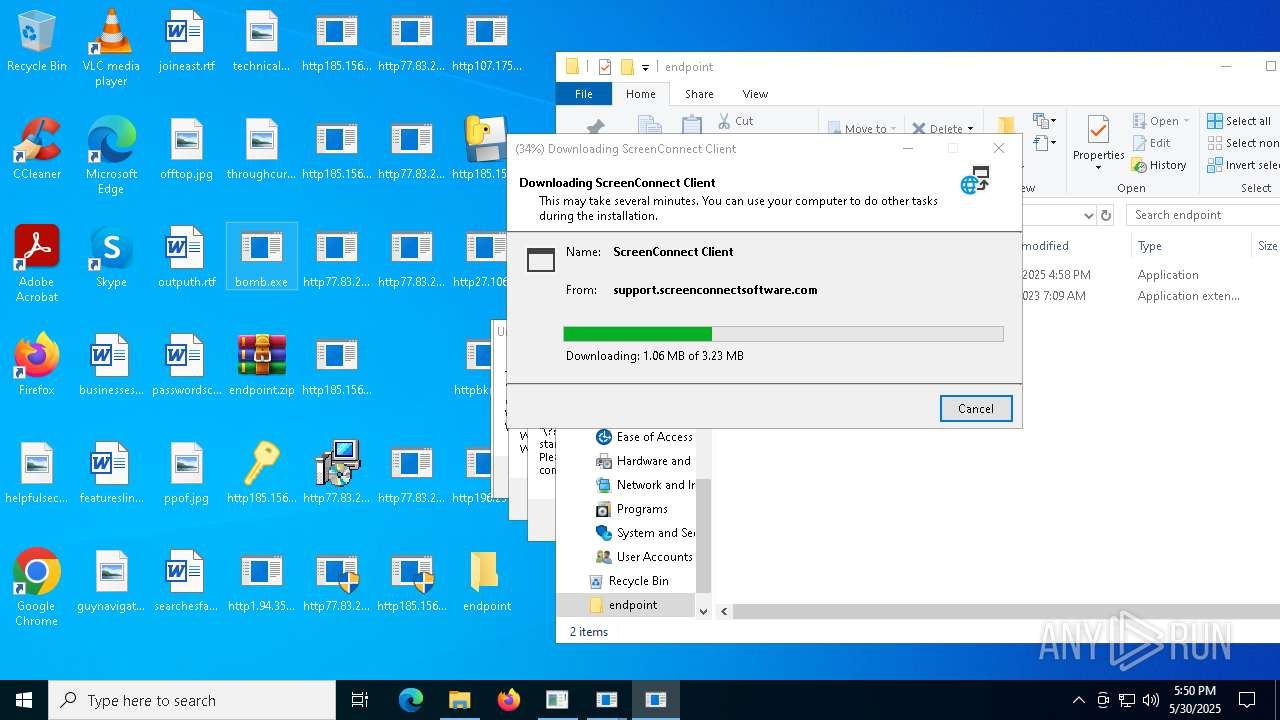This screenshot has height=720, width=1280.
Task: Select the Firefox desktop shortcut
Action: (x=37, y=365)
